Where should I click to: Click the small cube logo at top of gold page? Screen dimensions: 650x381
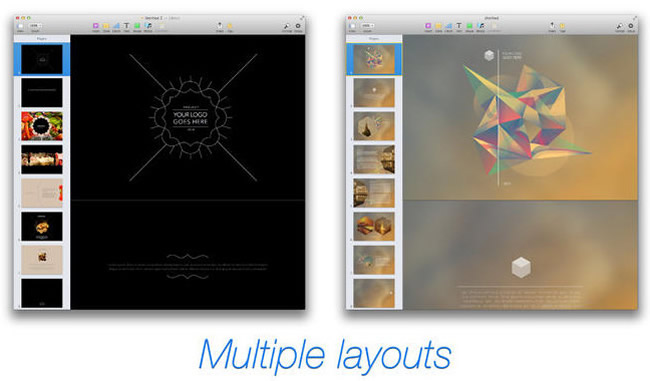coord(489,55)
